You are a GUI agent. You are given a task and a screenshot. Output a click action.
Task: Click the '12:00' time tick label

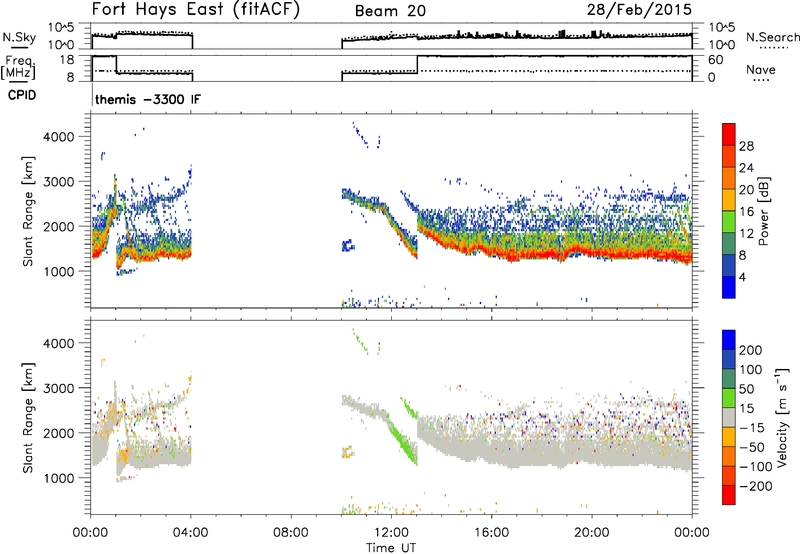click(391, 533)
